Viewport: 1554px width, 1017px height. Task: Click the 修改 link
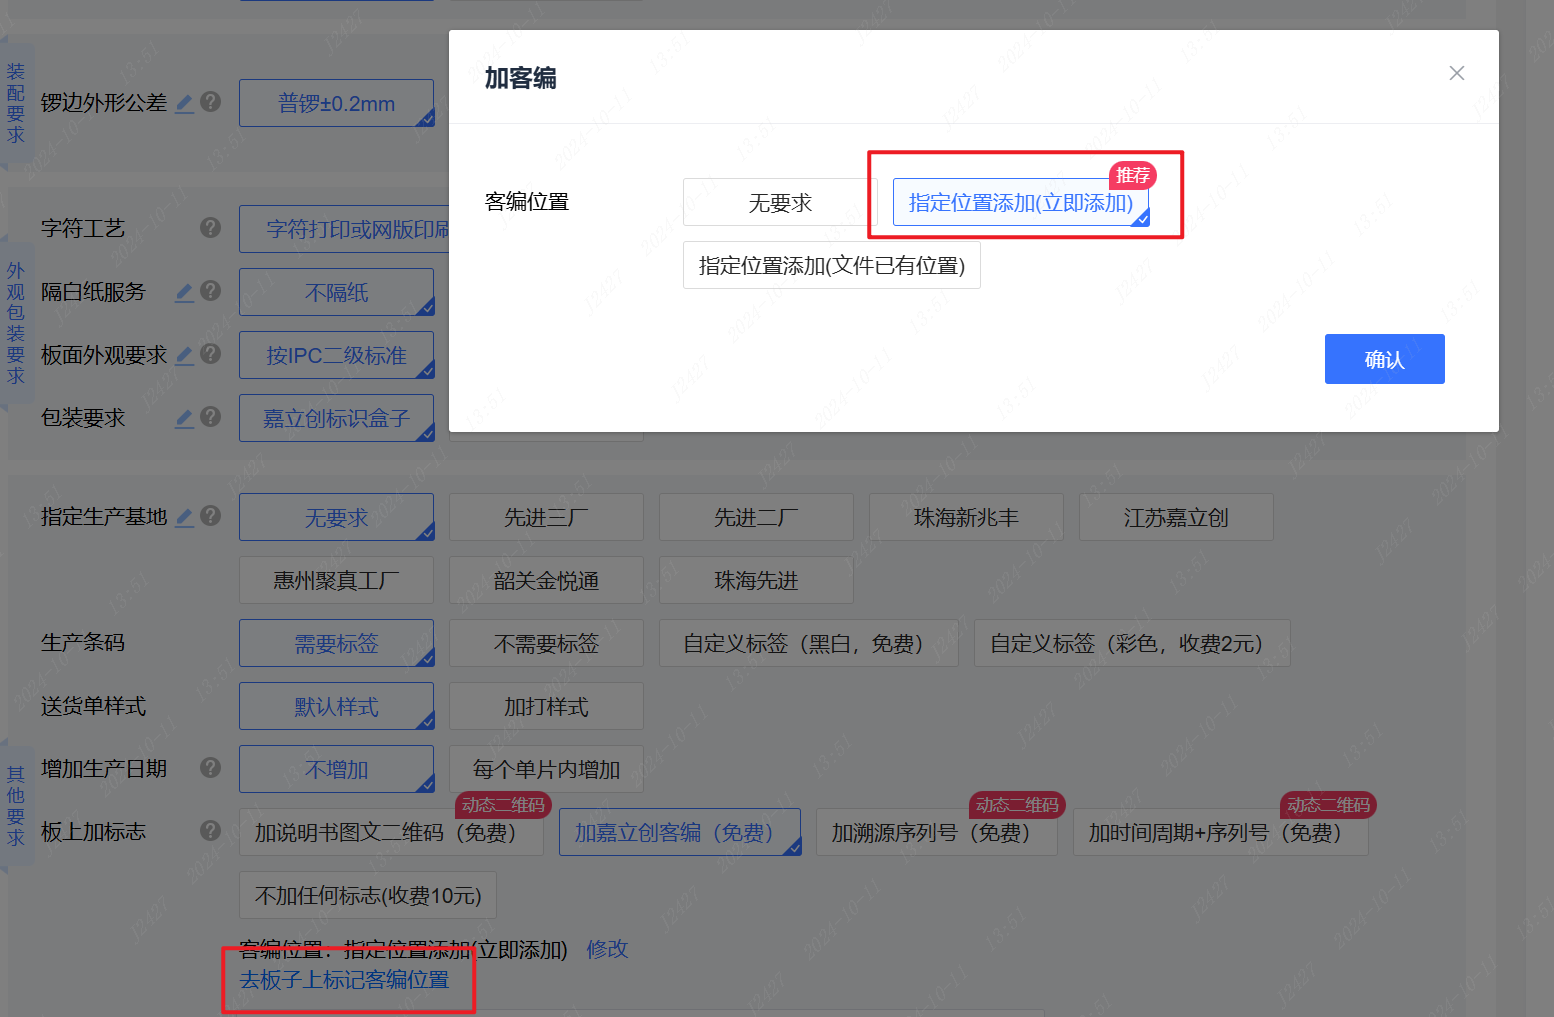(607, 949)
